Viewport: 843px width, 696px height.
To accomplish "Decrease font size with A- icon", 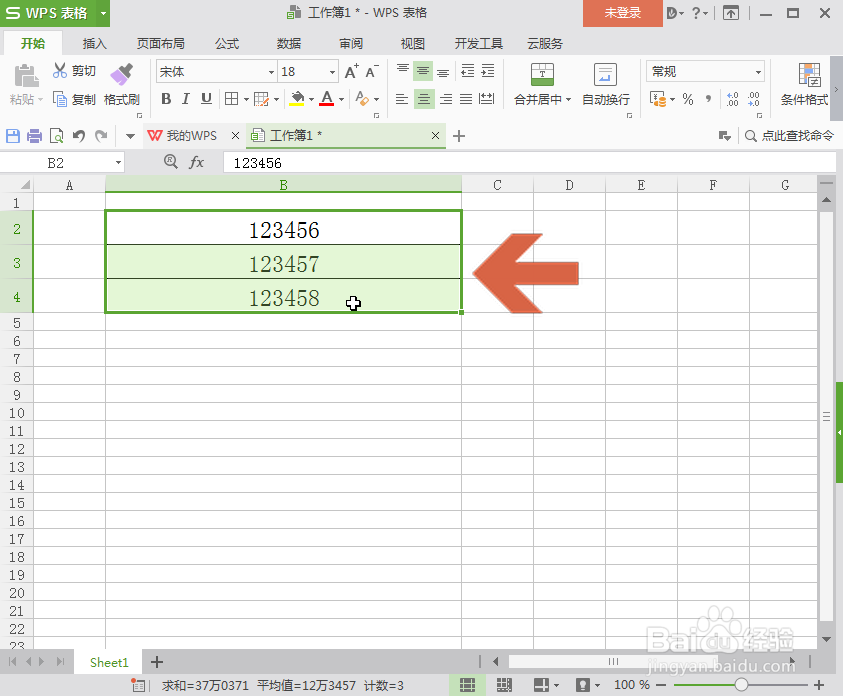I will coord(372,71).
